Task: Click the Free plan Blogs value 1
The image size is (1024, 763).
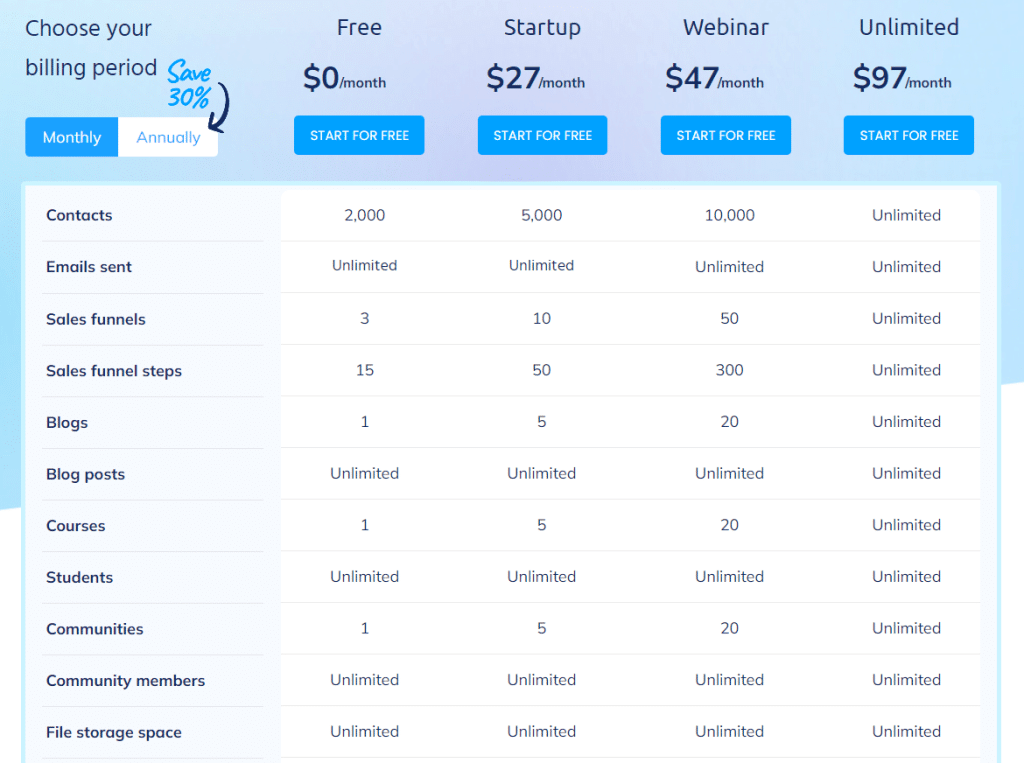Action: tap(364, 421)
